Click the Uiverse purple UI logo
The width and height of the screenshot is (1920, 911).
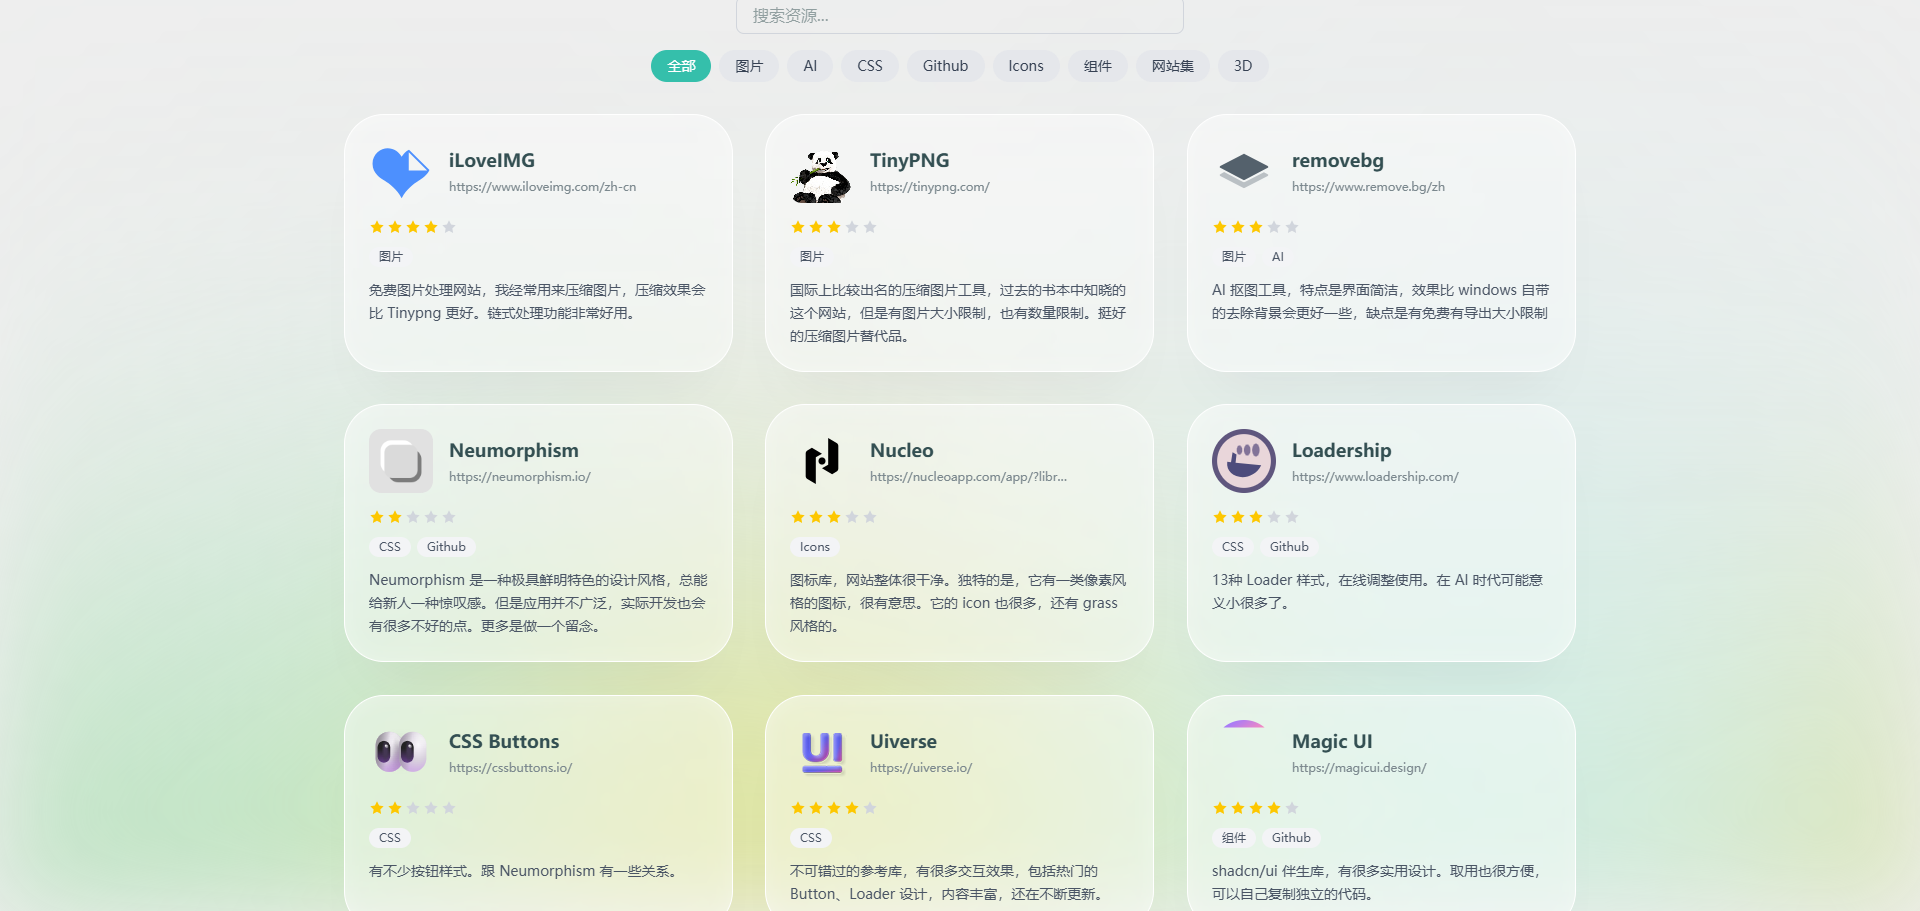click(x=821, y=752)
